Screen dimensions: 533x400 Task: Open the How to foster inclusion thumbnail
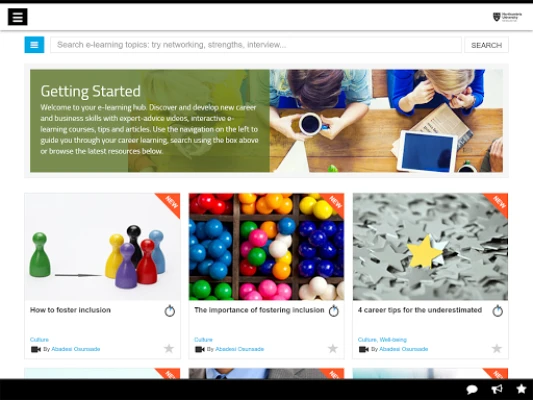pyautogui.click(x=102, y=247)
